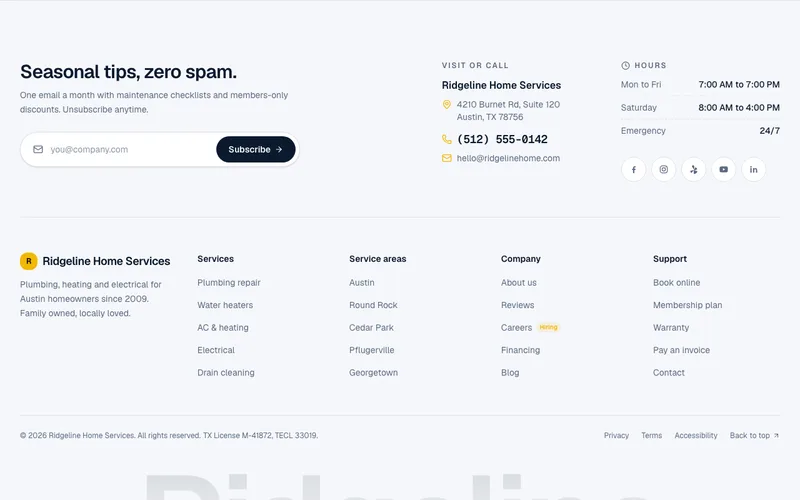The image size is (800, 500).
Task: Open the LinkedIn social icon
Action: point(754,169)
